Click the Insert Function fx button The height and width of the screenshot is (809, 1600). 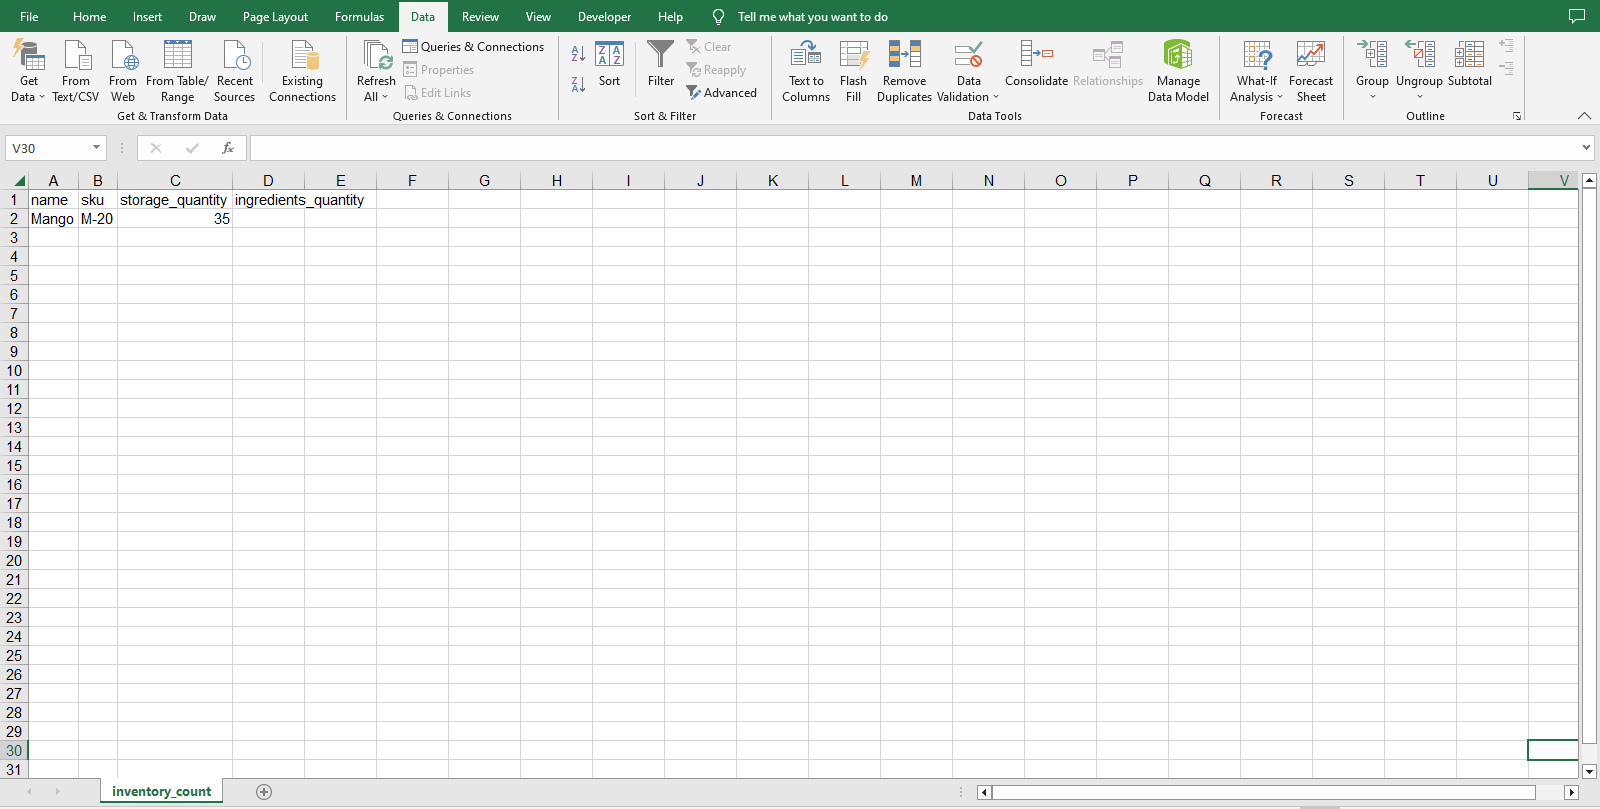(228, 148)
